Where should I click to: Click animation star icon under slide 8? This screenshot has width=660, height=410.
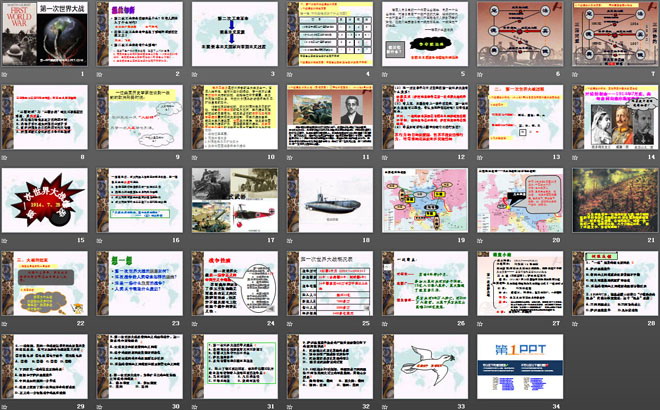[x=5, y=158]
